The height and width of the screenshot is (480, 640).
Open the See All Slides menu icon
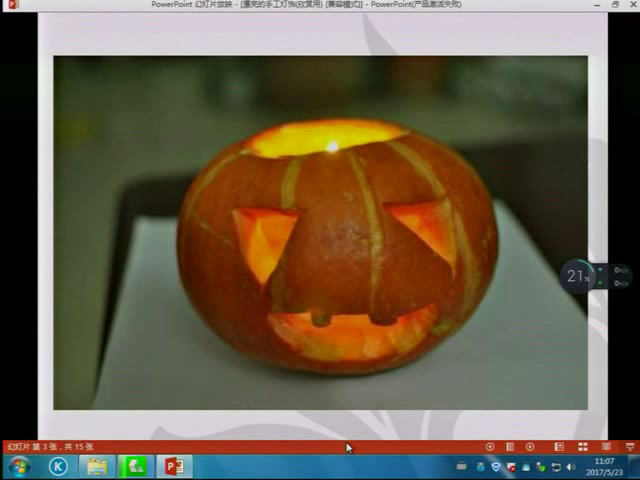click(x=510, y=447)
